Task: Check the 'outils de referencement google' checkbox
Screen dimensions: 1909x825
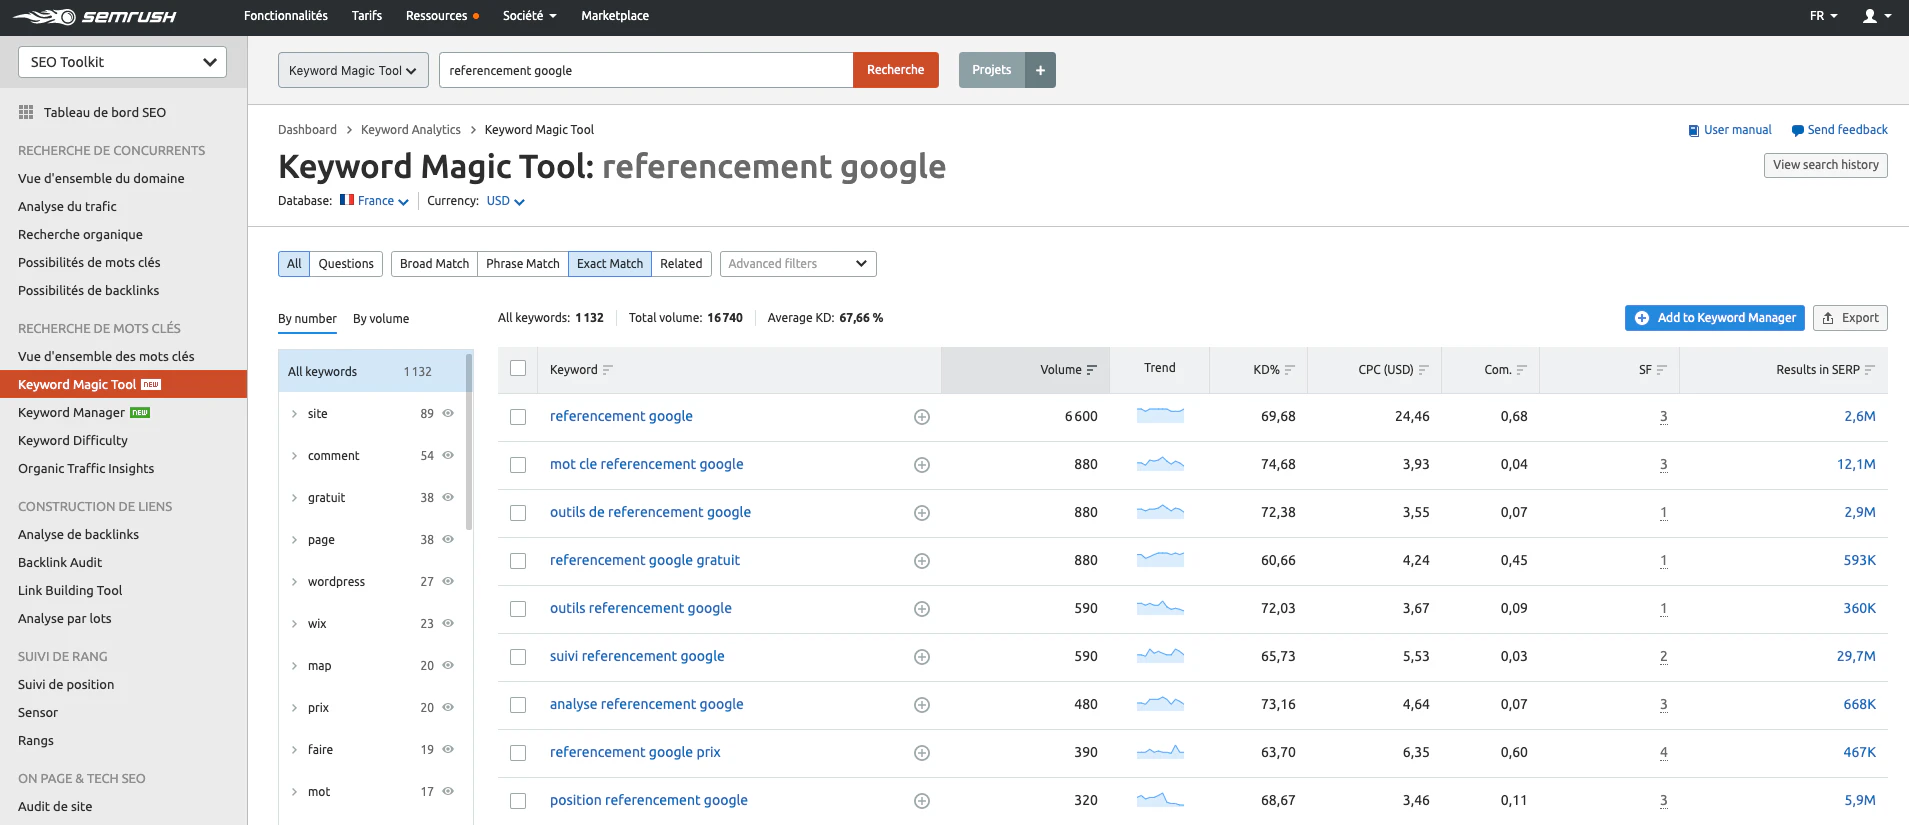Action: pyautogui.click(x=518, y=513)
